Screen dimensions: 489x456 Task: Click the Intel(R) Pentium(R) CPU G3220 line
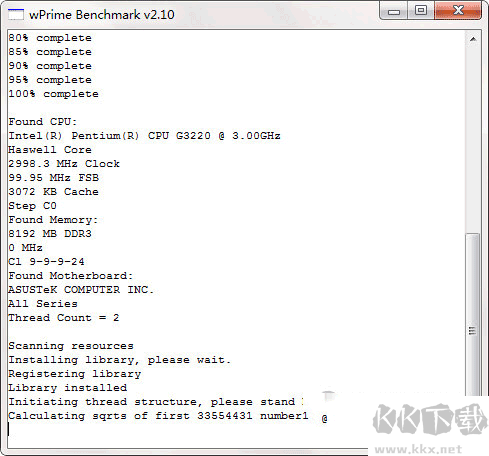pyautogui.click(x=144, y=136)
